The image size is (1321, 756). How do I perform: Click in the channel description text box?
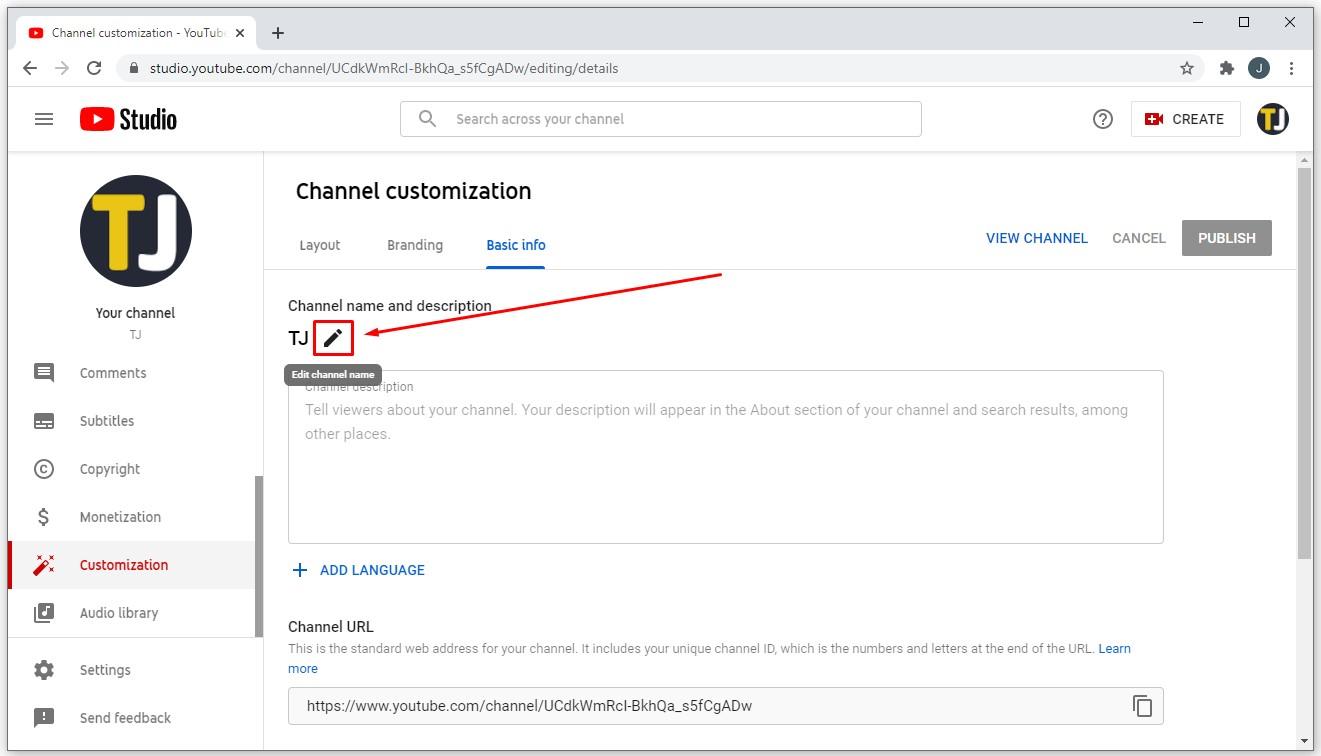click(x=725, y=470)
